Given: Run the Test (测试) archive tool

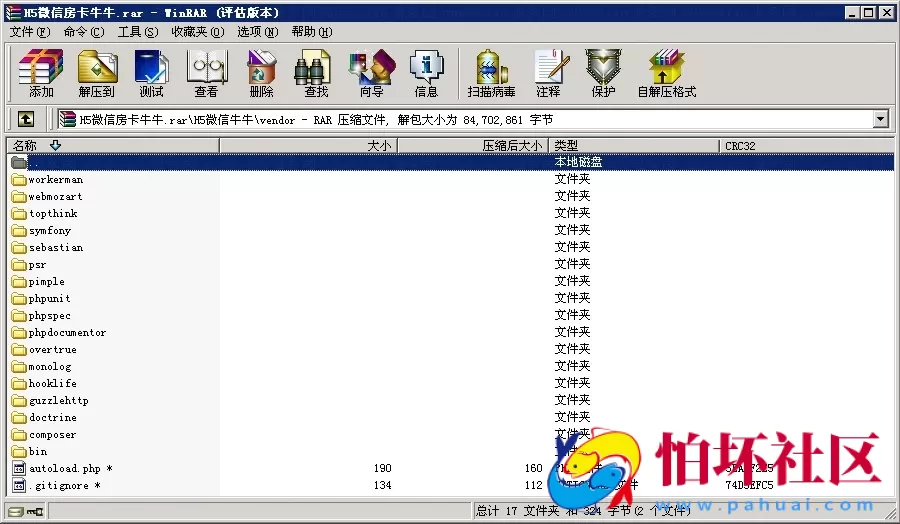Looking at the screenshot, I should pos(151,73).
